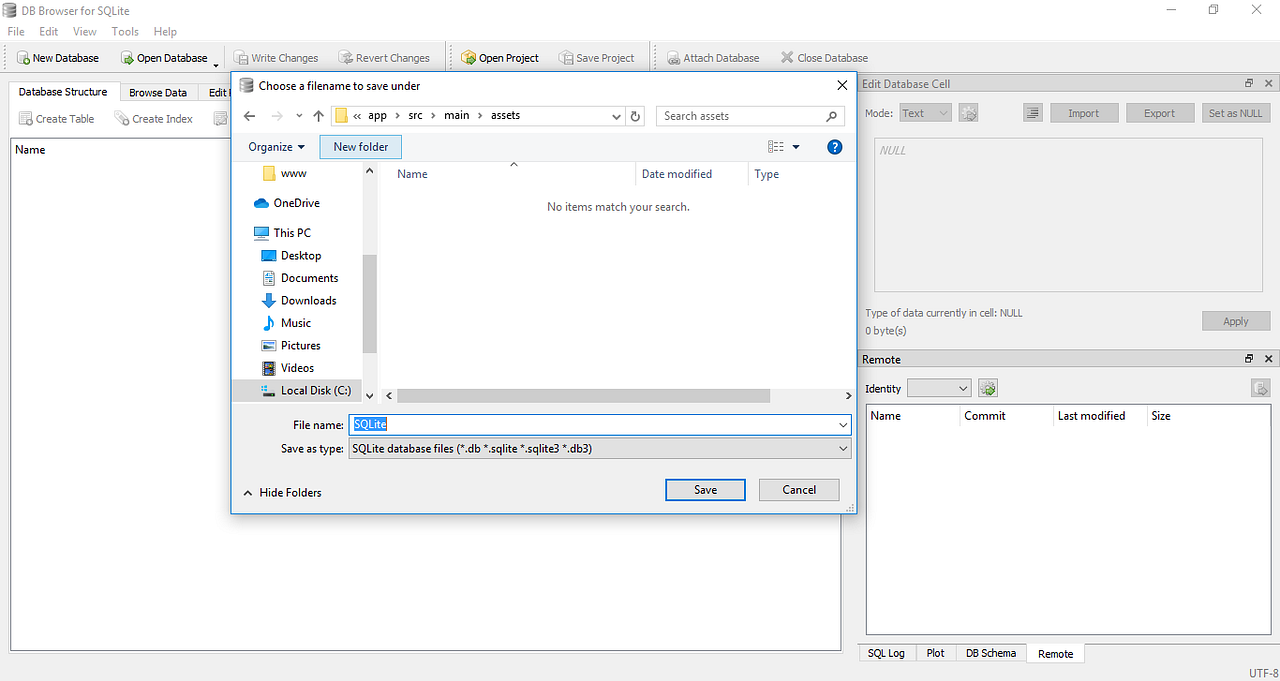Click the Save button in the dialog
This screenshot has width=1280, height=681.
(x=705, y=489)
